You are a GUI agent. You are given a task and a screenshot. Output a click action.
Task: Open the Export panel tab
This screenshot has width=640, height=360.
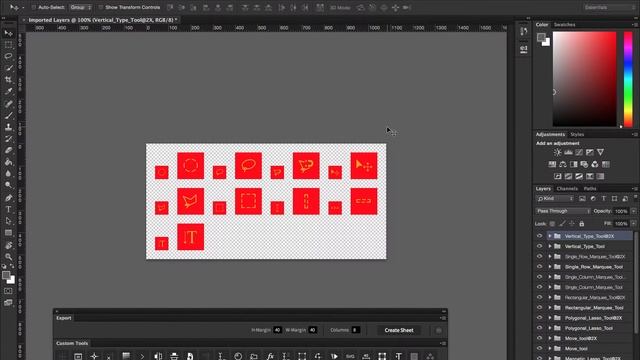click(x=64, y=318)
